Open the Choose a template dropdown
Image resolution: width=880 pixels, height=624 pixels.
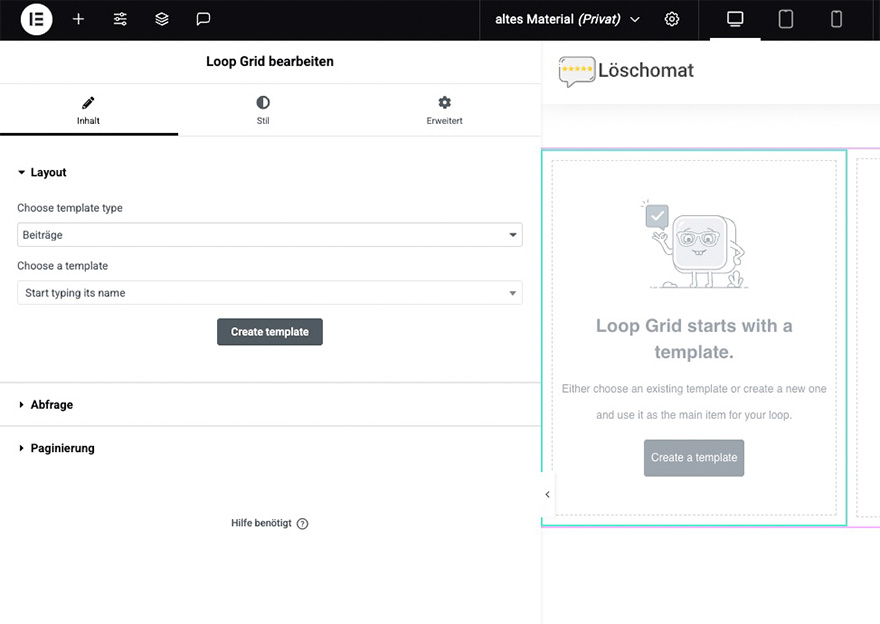(x=269, y=293)
